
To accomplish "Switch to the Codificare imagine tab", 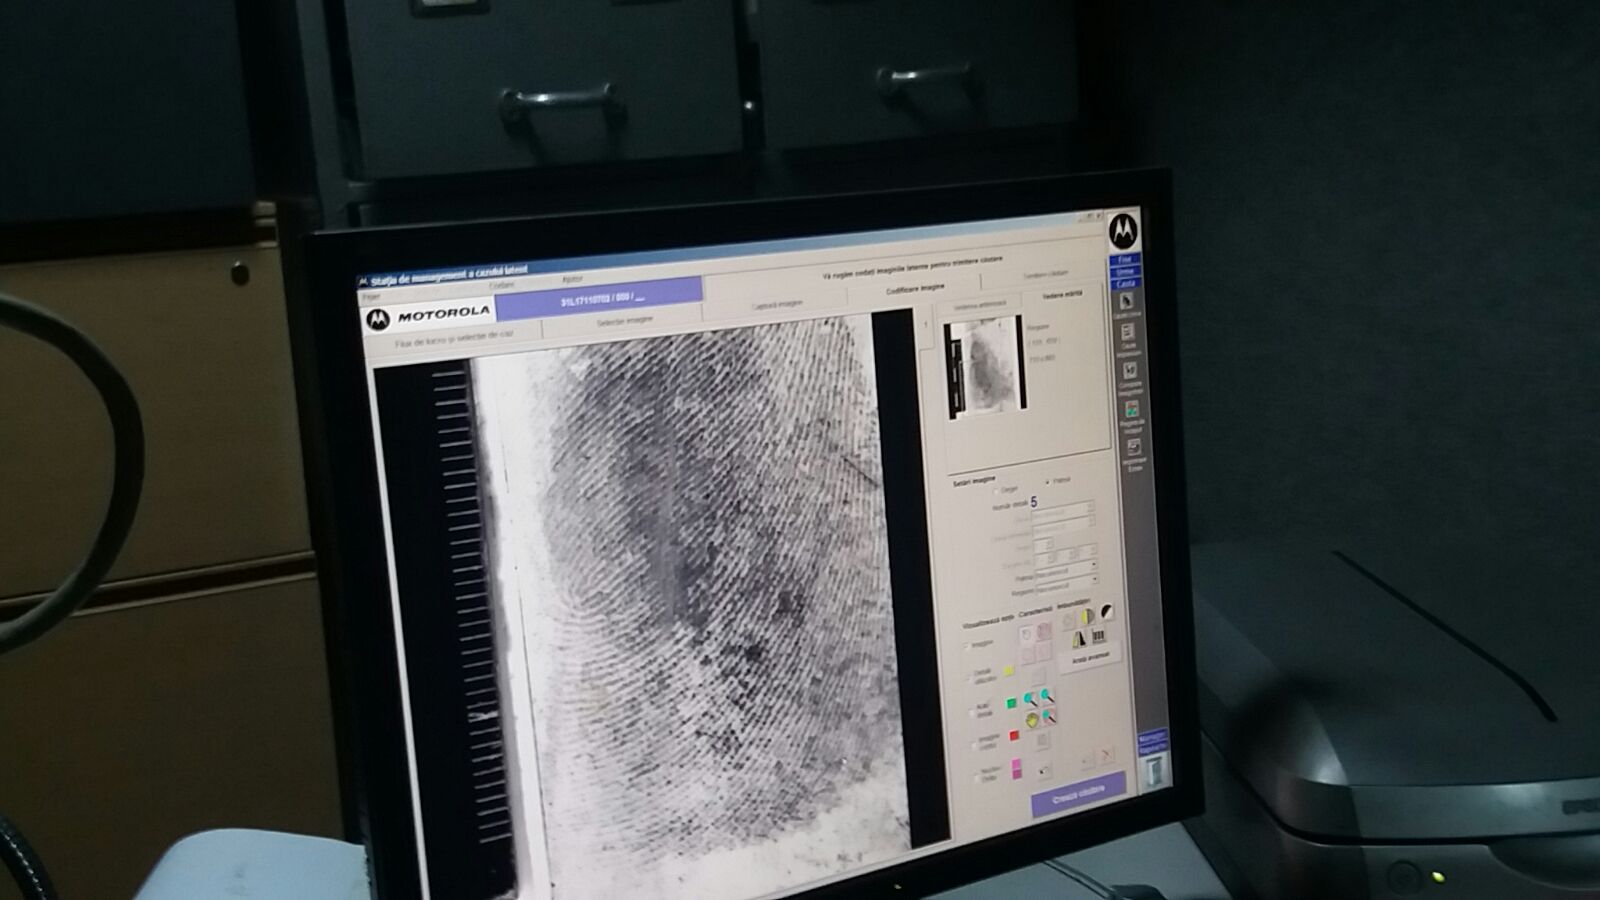I will [x=915, y=290].
